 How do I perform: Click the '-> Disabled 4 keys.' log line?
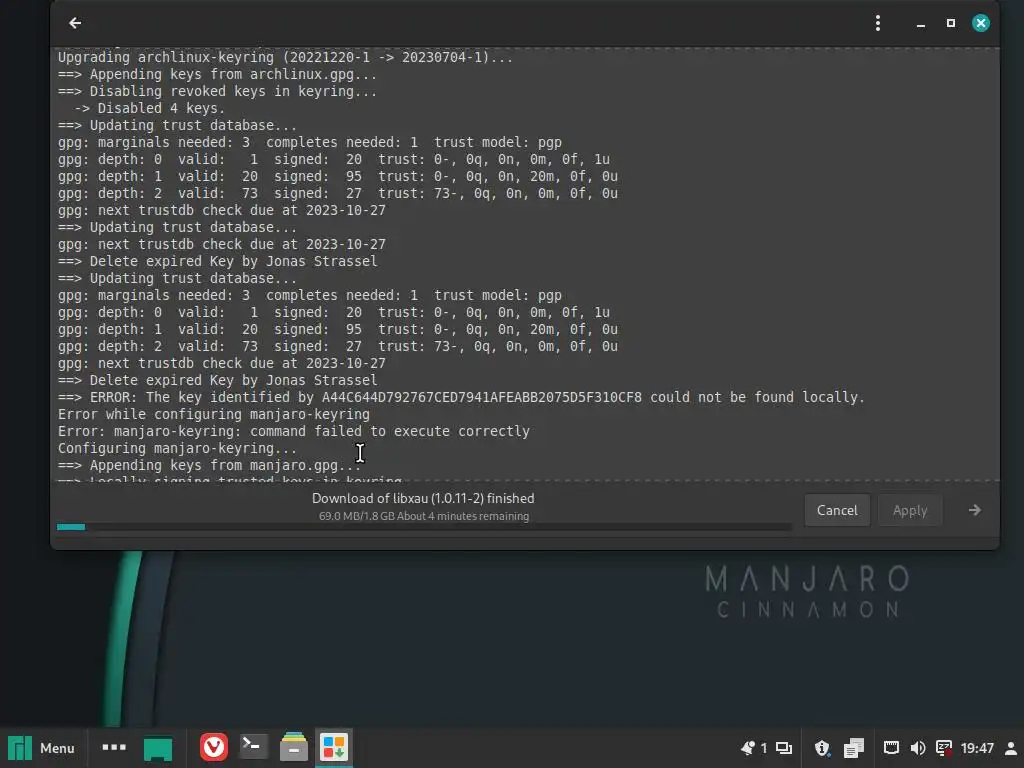pos(150,108)
